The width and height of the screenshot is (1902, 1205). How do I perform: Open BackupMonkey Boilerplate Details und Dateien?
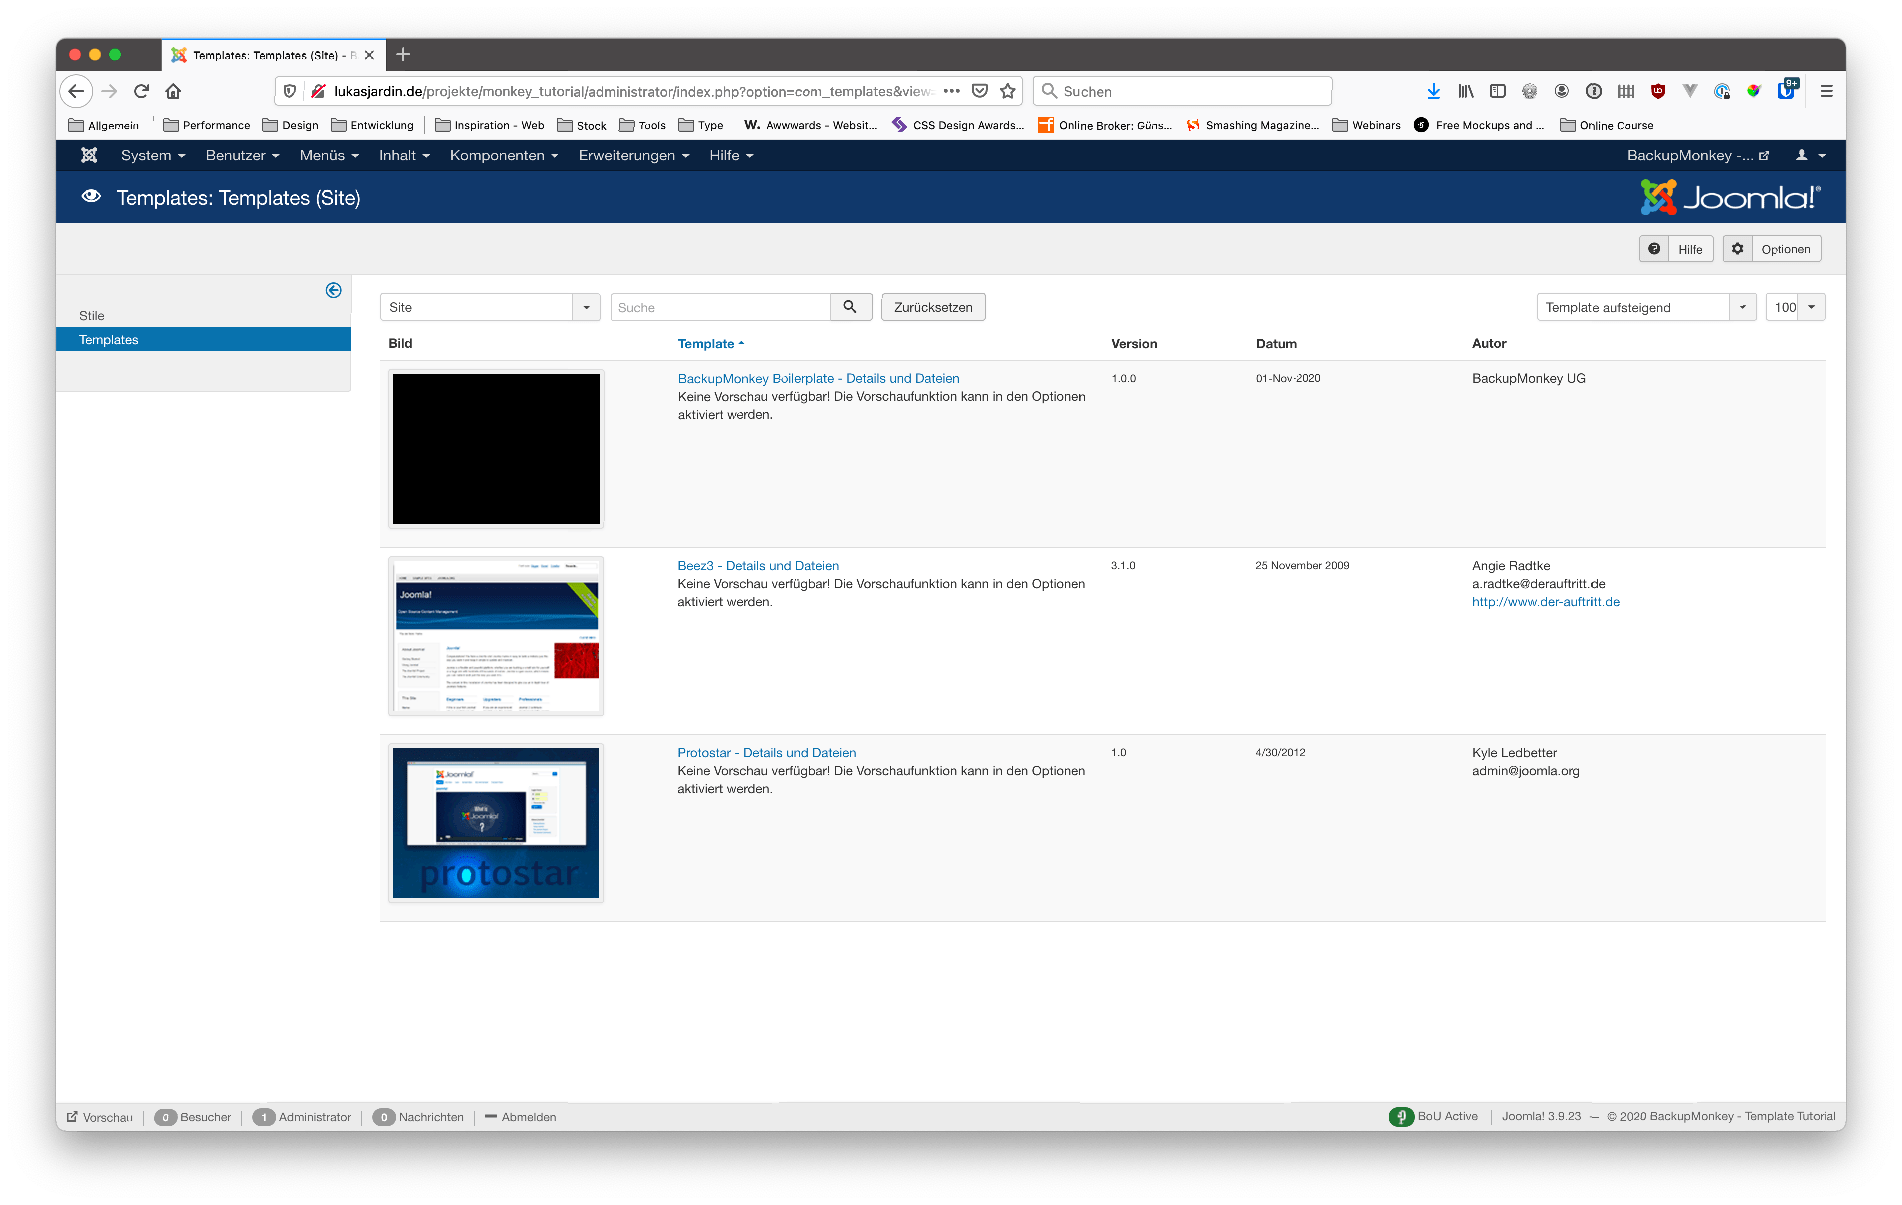(x=818, y=378)
